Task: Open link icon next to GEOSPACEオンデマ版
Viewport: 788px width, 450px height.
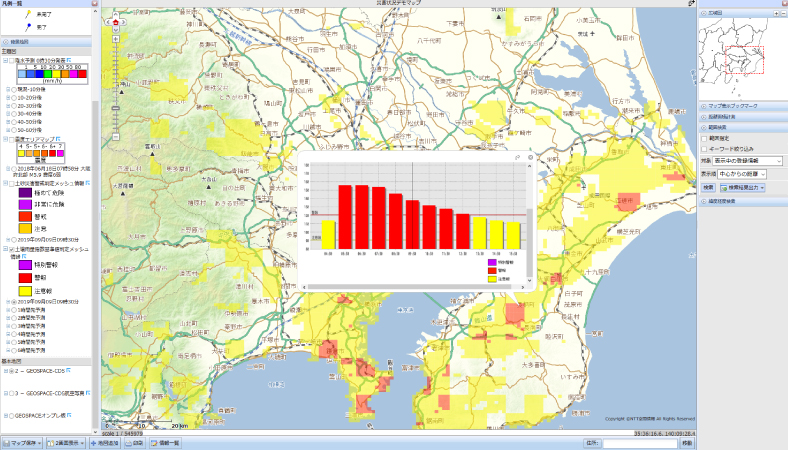Action: [x=69, y=415]
